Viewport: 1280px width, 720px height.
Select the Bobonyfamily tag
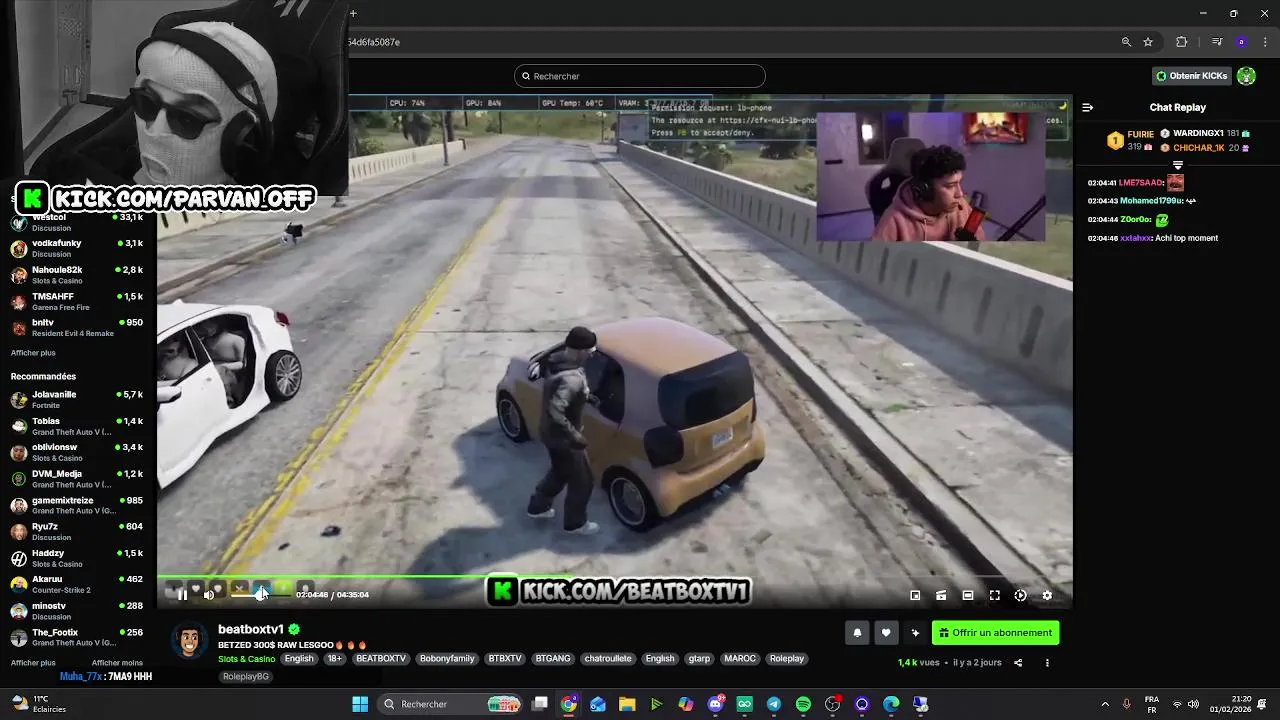coord(447,659)
